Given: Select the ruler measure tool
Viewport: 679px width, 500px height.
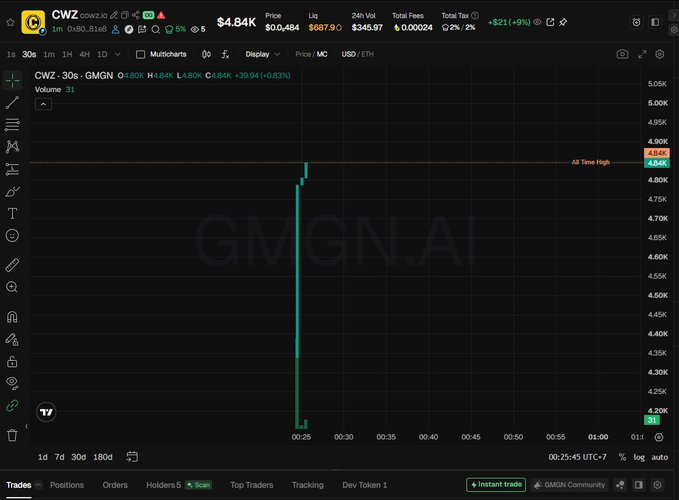Looking at the screenshot, I should pyautogui.click(x=12, y=265).
